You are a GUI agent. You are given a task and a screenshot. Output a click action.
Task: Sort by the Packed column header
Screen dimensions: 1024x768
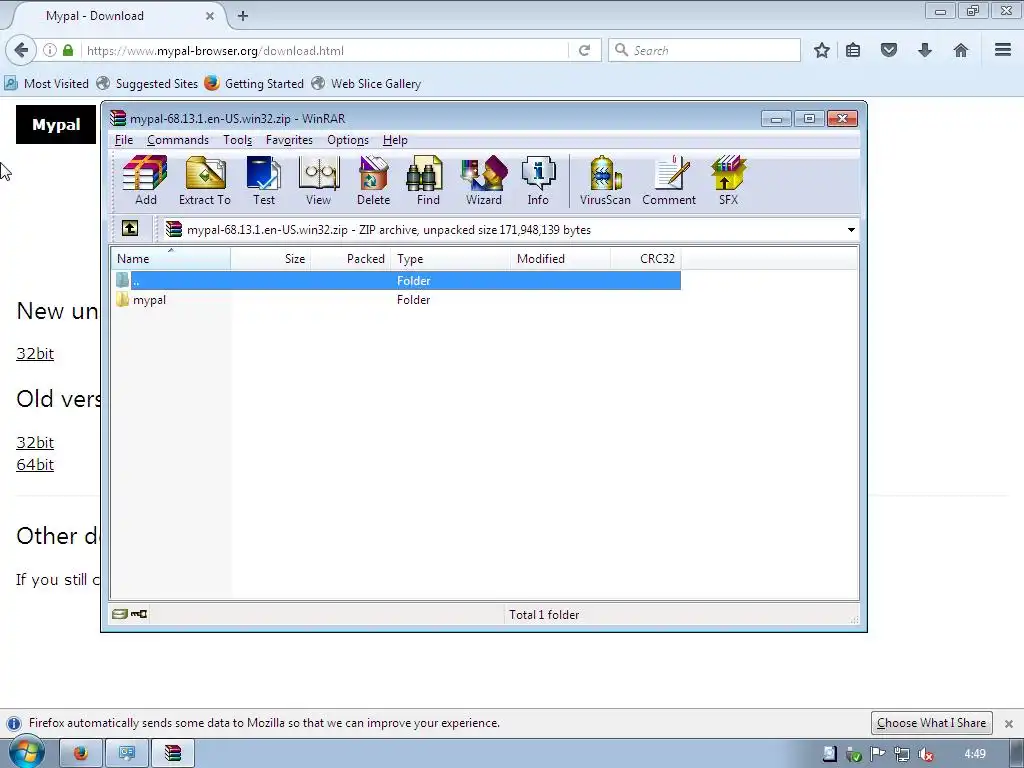tap(351, 259)
